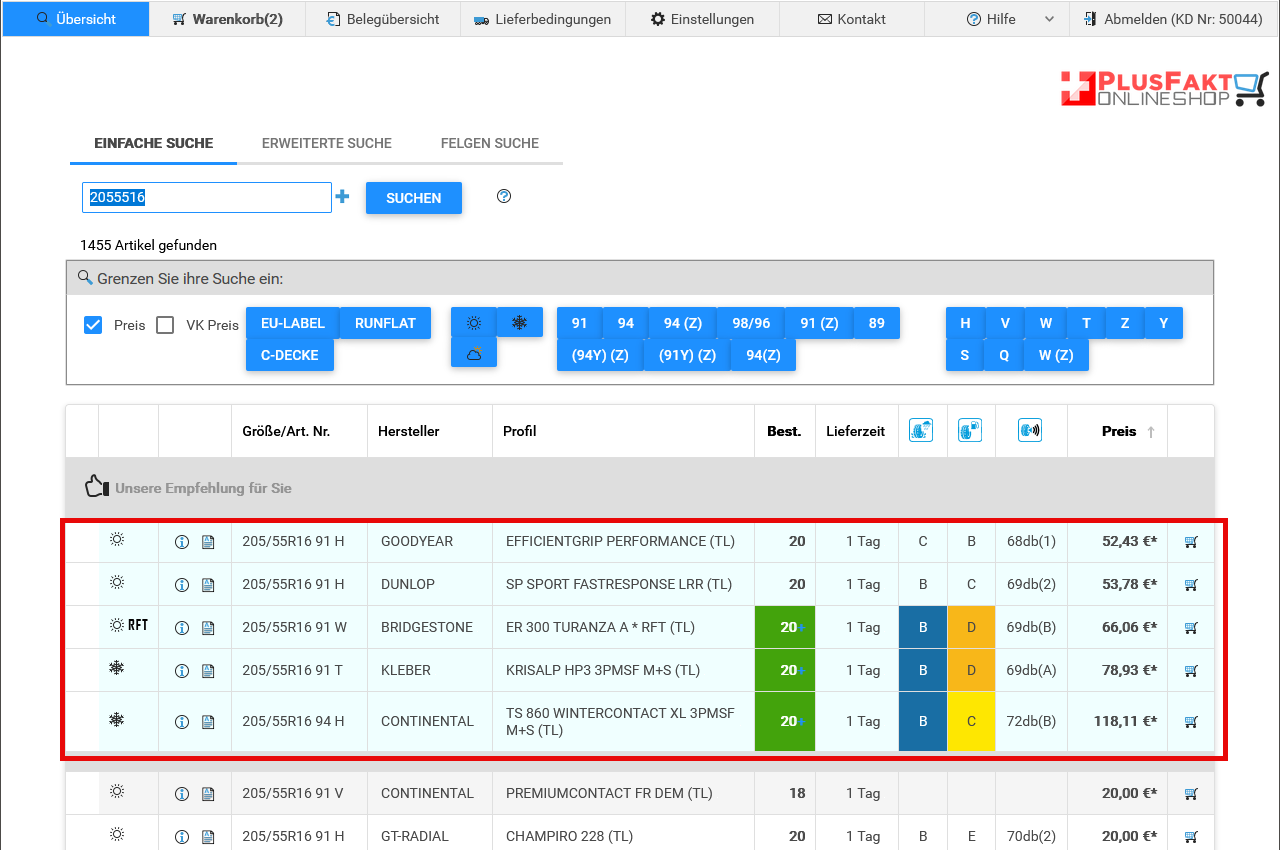The width and height of the screenshot is (1280, 850).
Task: Go to the Übersicht menu
Action: pos(76,19)
